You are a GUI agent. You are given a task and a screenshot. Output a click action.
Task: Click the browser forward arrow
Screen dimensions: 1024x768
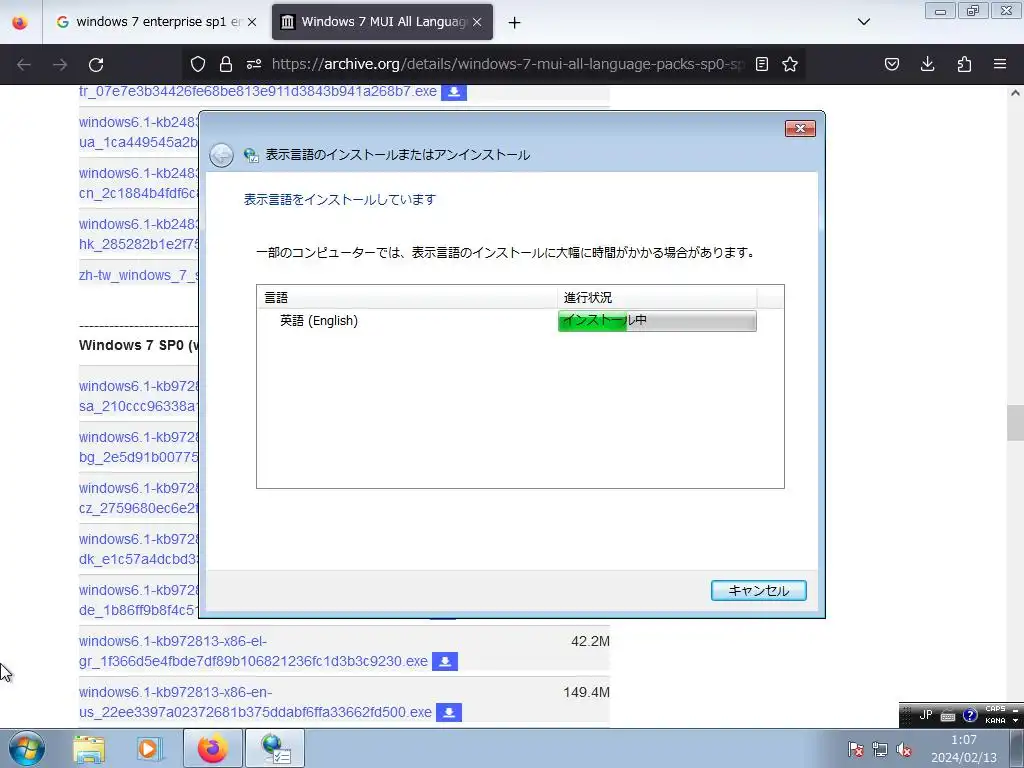pos(60,65)
